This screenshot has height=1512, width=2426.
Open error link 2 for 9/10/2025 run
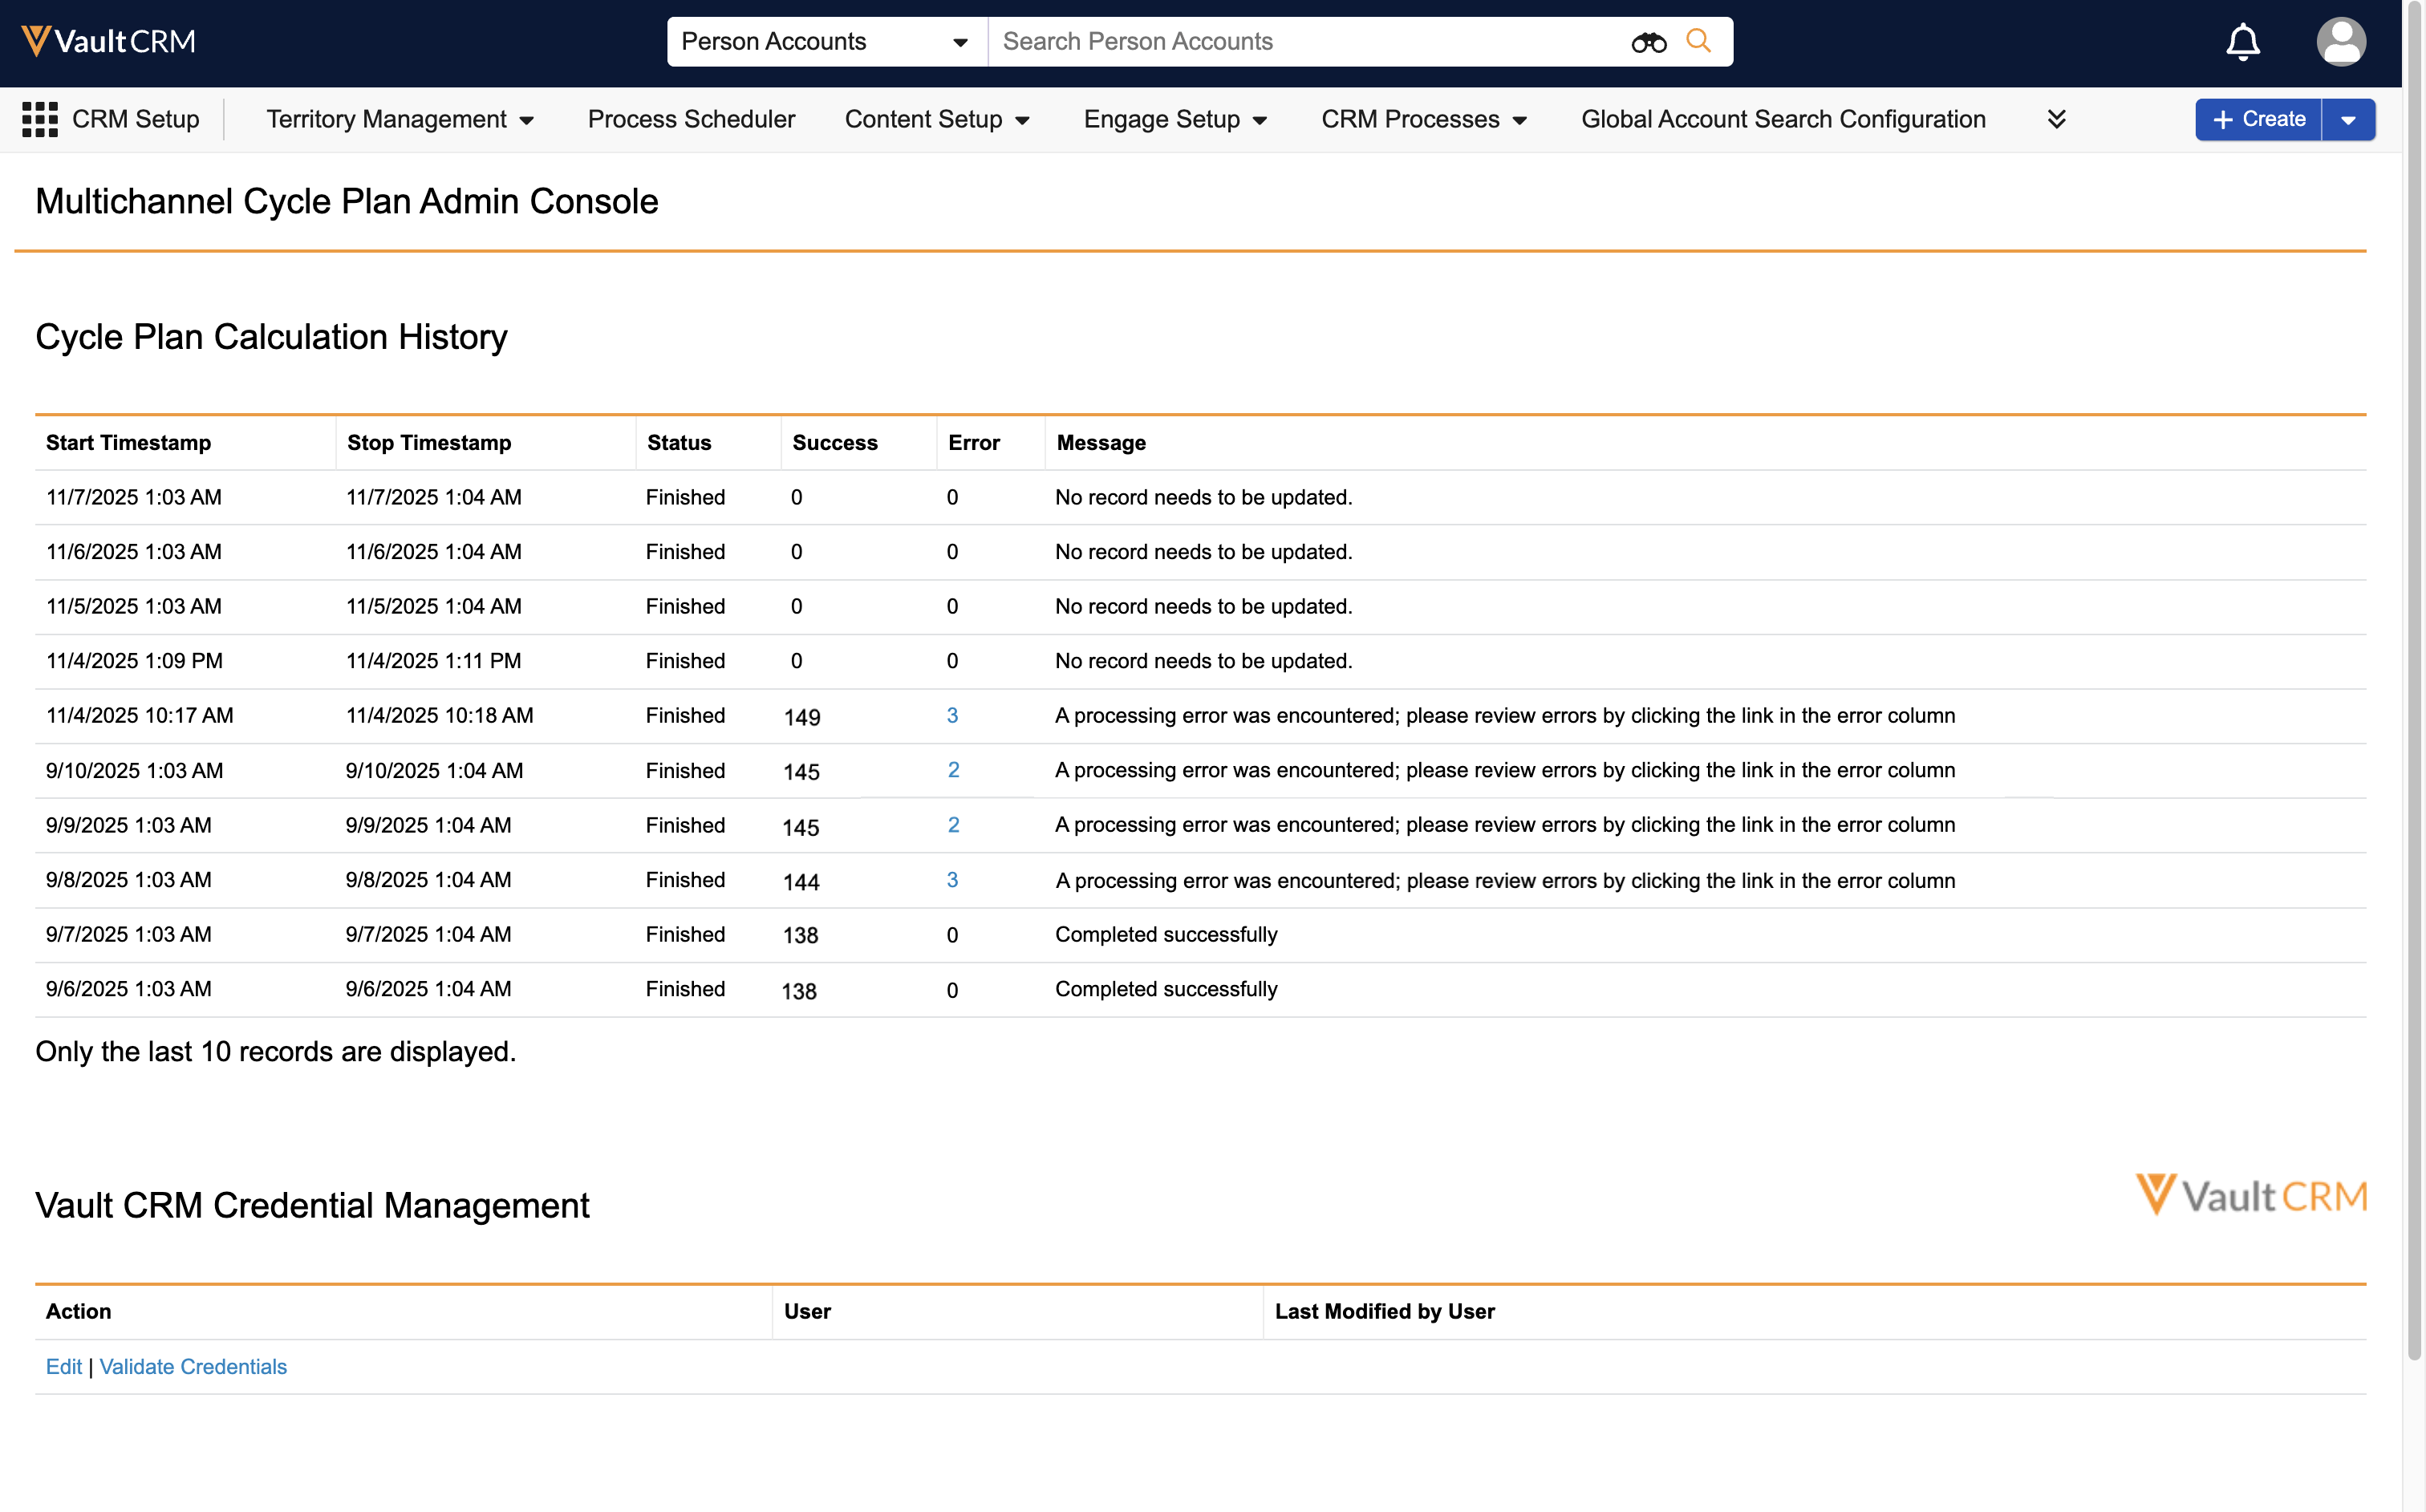[953, 770]
